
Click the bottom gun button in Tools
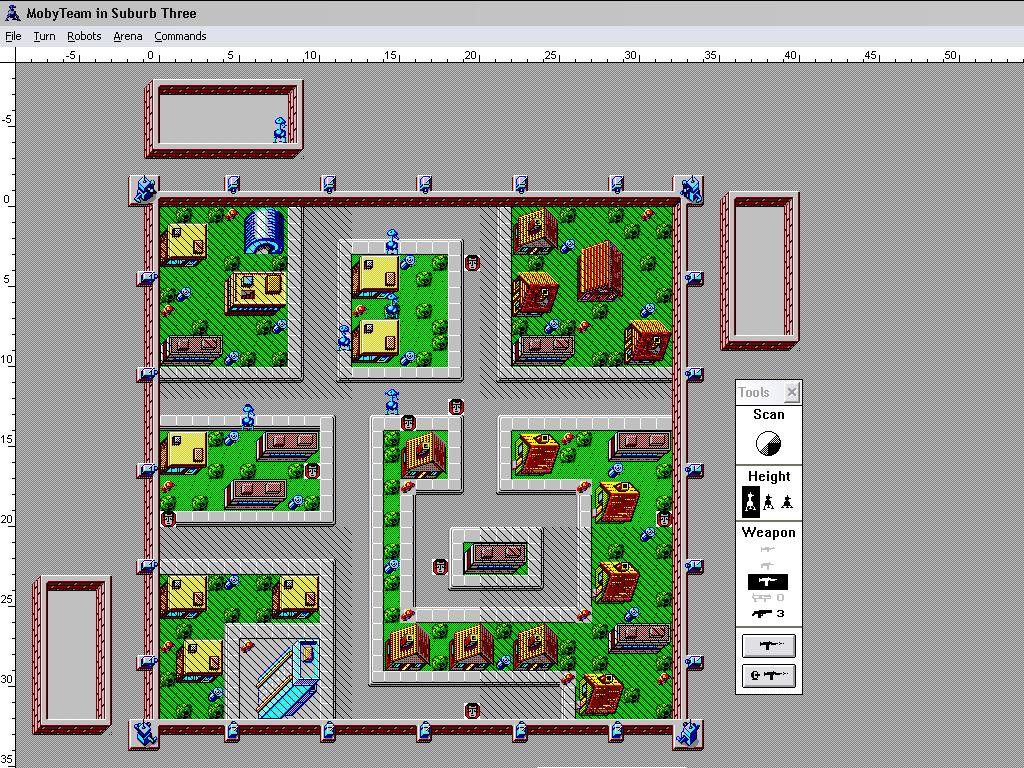769,675
